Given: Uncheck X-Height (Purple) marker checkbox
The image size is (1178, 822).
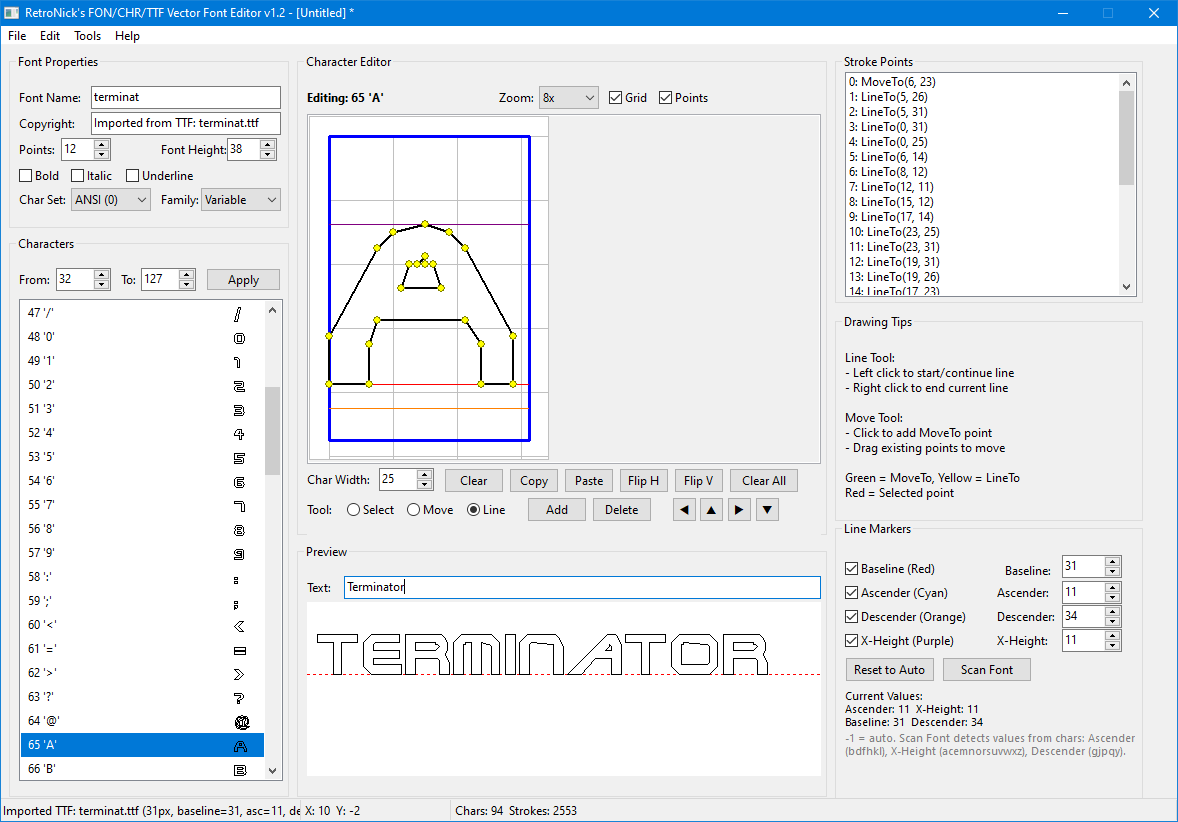Looking at the screenshot, I should pyautogui.click(x=851, y=641).
